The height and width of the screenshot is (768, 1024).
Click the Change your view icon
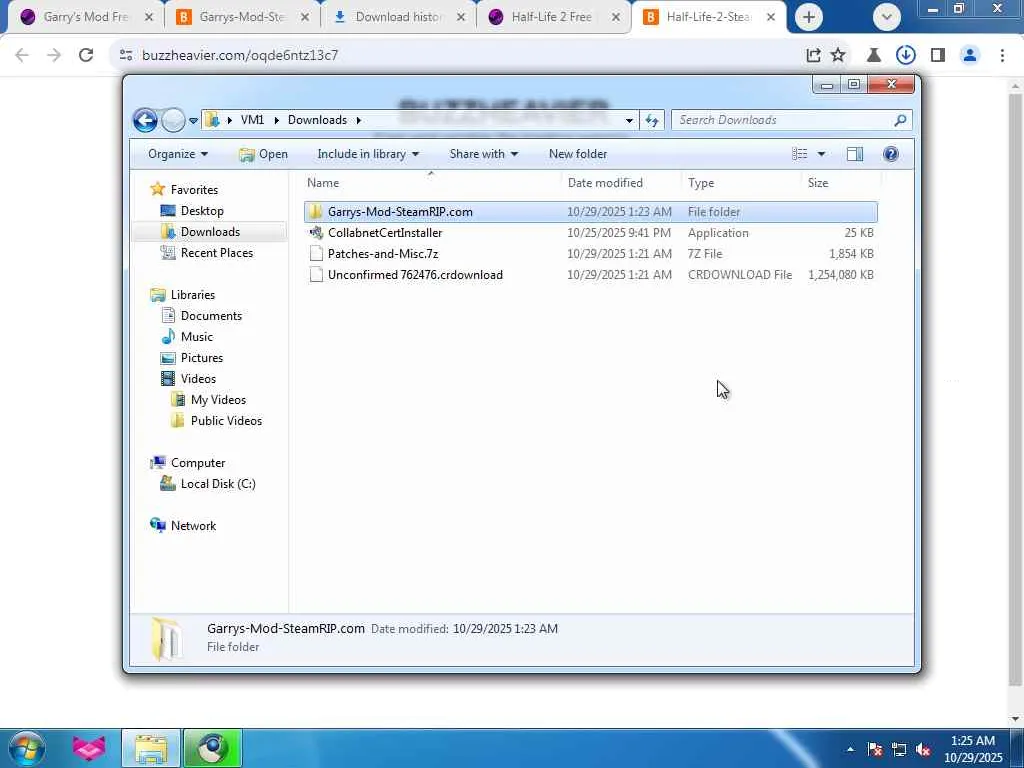pyautogui.click(x=799, y=154)
